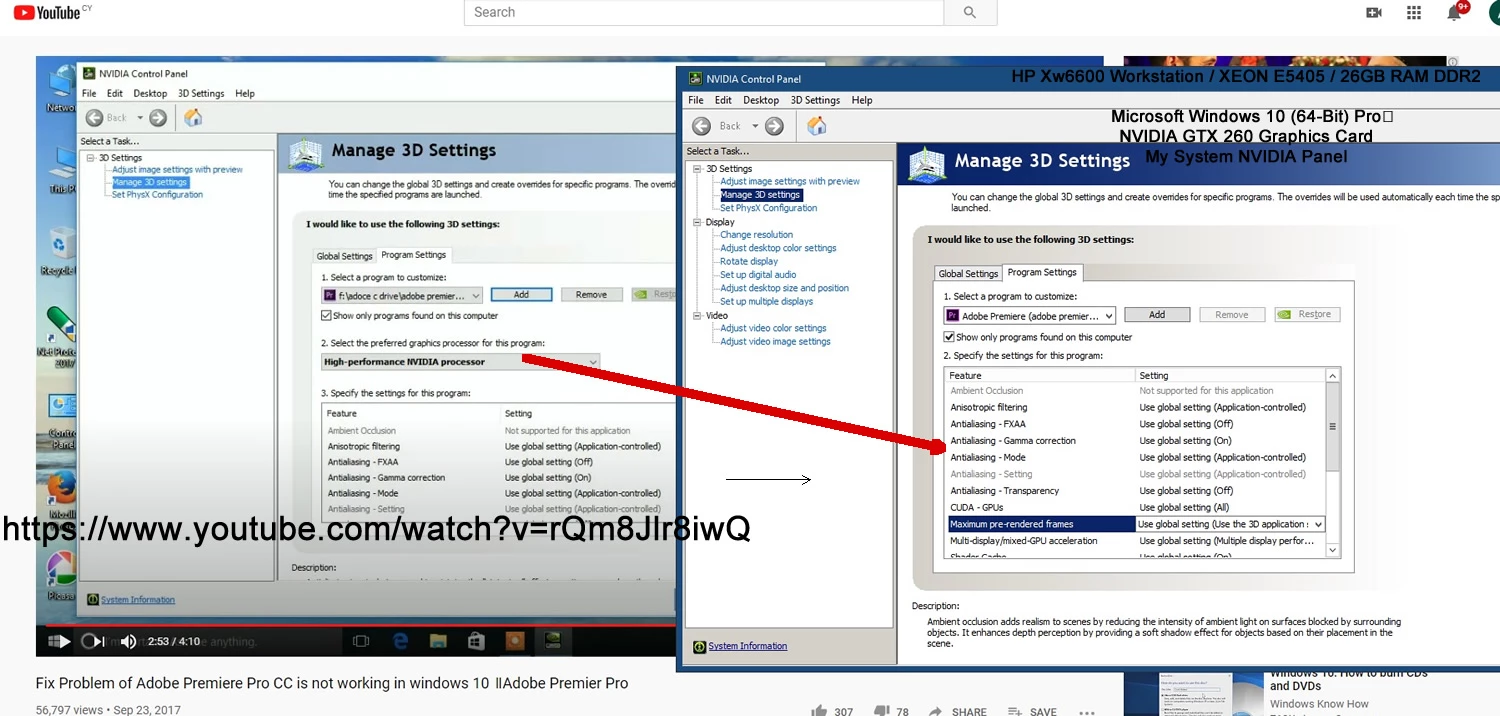Open Back history dropdown in video's NVIDIA window
This screenshot has height=716, width=1500.
coord(140,118)
